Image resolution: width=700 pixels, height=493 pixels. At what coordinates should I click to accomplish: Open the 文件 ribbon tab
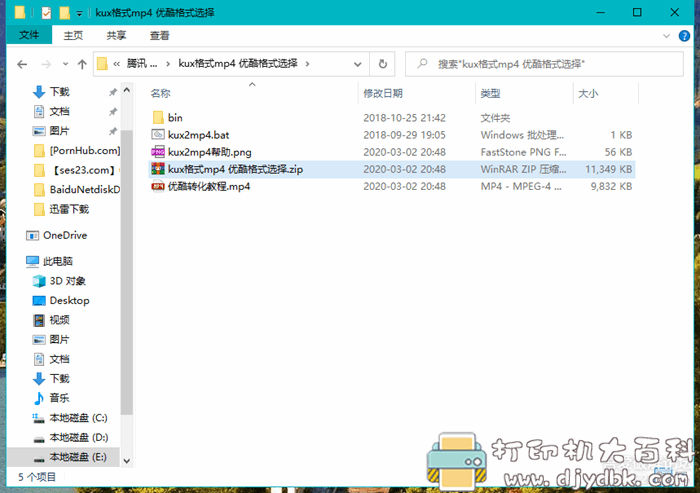pos(29,35)
